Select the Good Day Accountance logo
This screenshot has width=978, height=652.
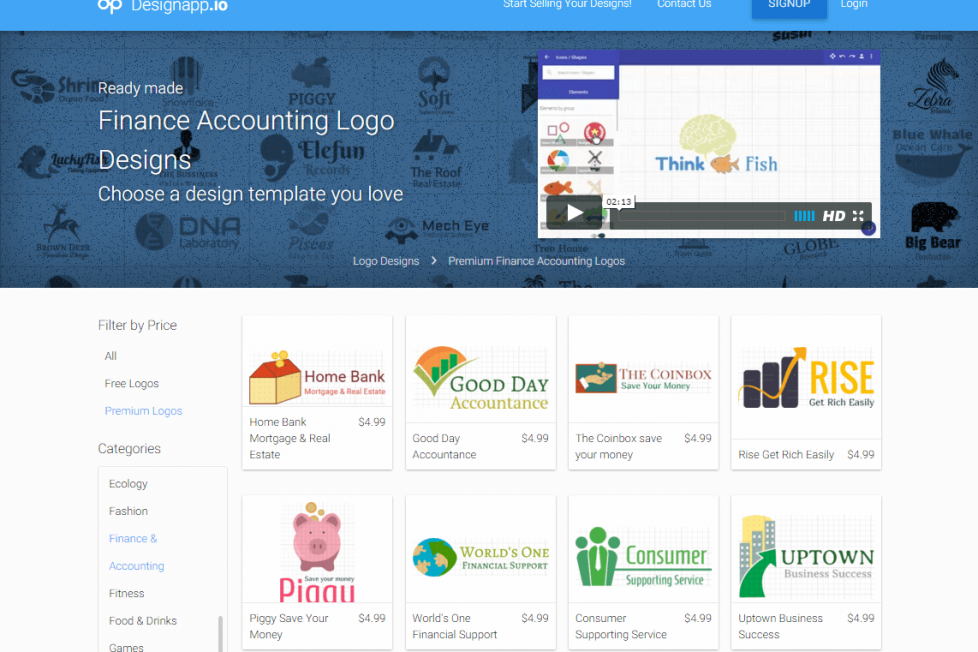pos(480,377)
